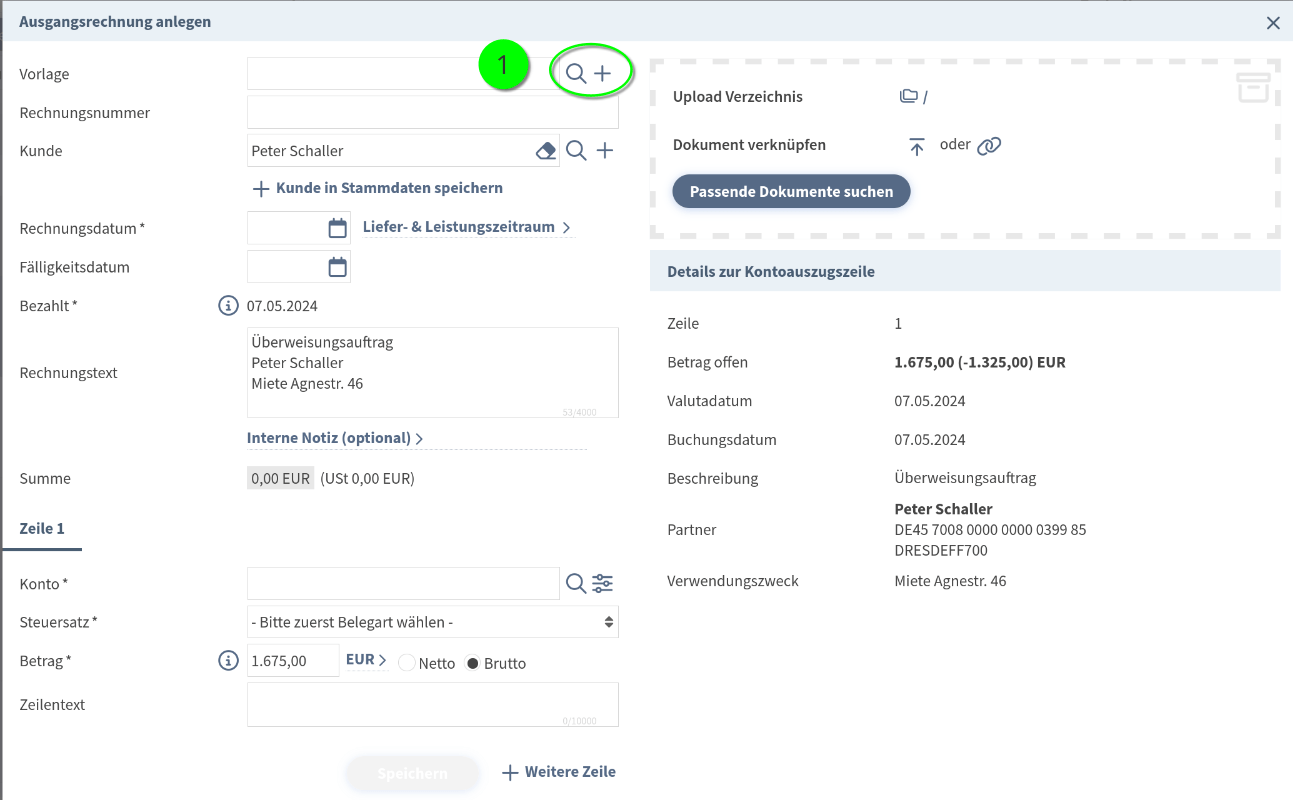This screenshot has height=800, width=1293.
Task: Select the Netto radio button
Action: (407, 663)
